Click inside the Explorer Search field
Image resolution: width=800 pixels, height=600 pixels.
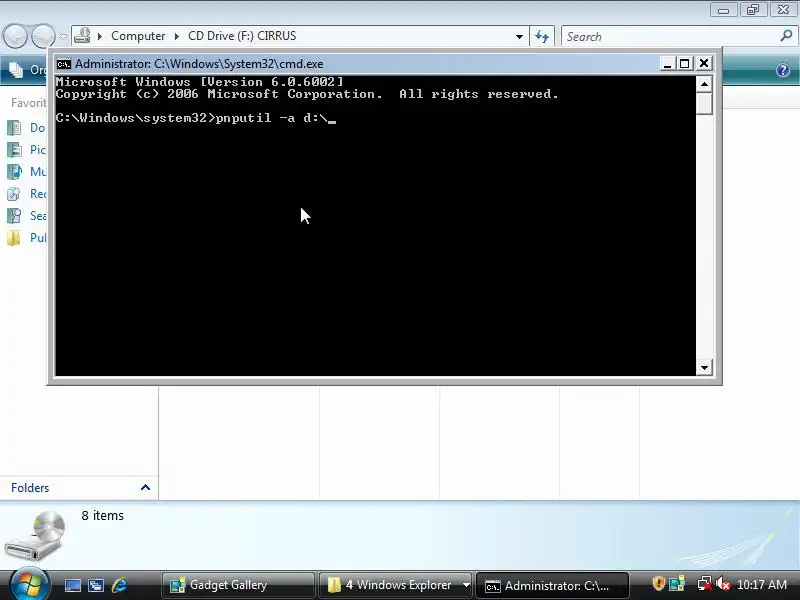coord(669,37)
